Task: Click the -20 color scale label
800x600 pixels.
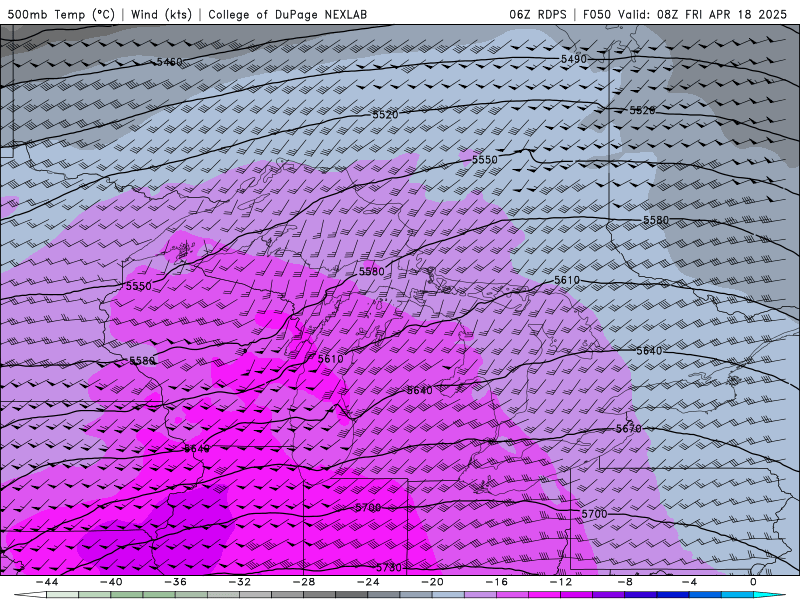Action: point(432,582)
